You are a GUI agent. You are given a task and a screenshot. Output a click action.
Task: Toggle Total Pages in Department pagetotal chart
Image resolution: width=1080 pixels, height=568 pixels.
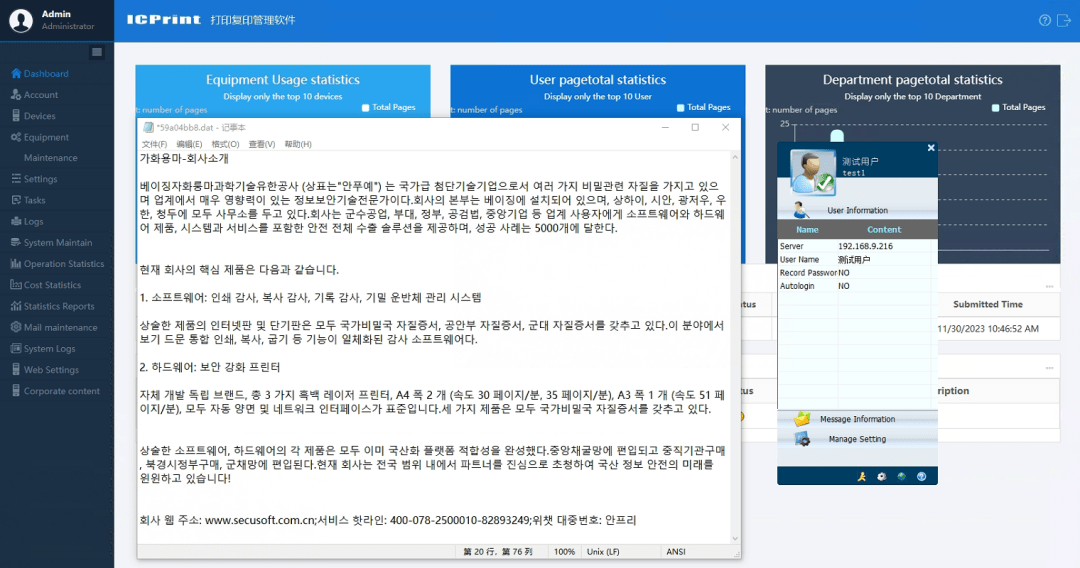tap(996, 107)
